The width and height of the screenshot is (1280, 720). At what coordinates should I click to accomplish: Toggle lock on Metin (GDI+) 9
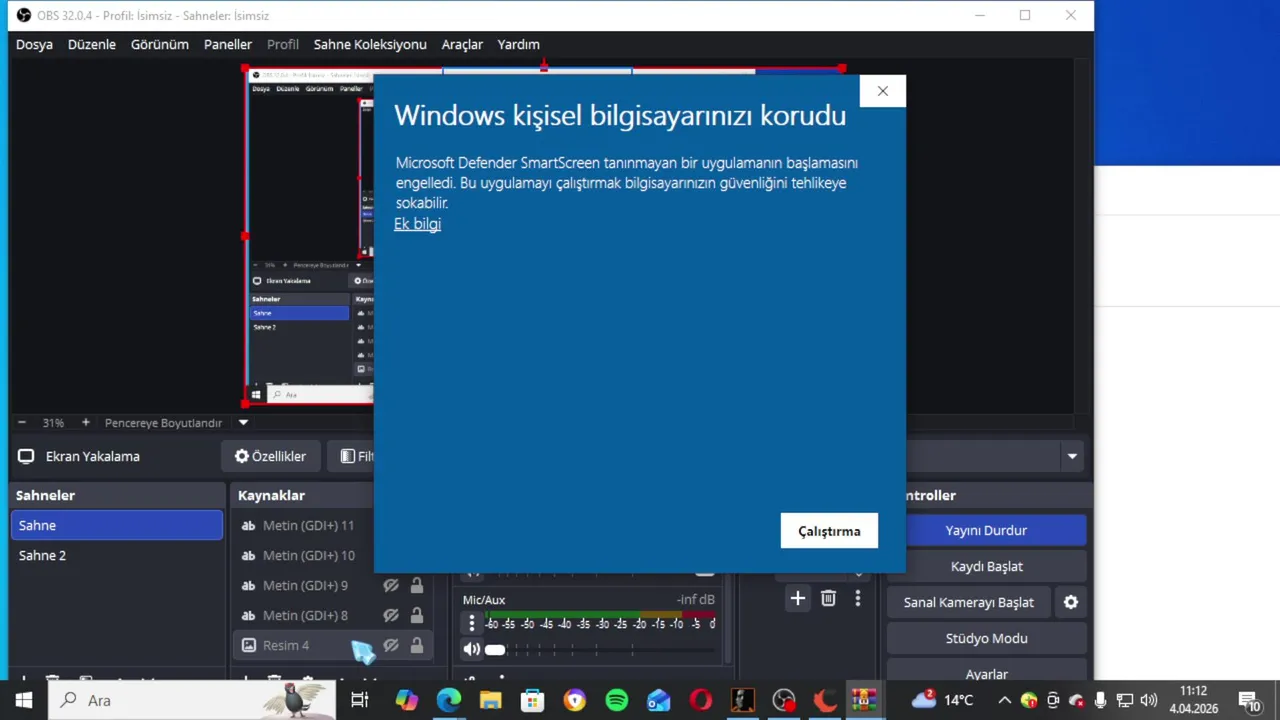pyautogui.click(x=417, y=585)
